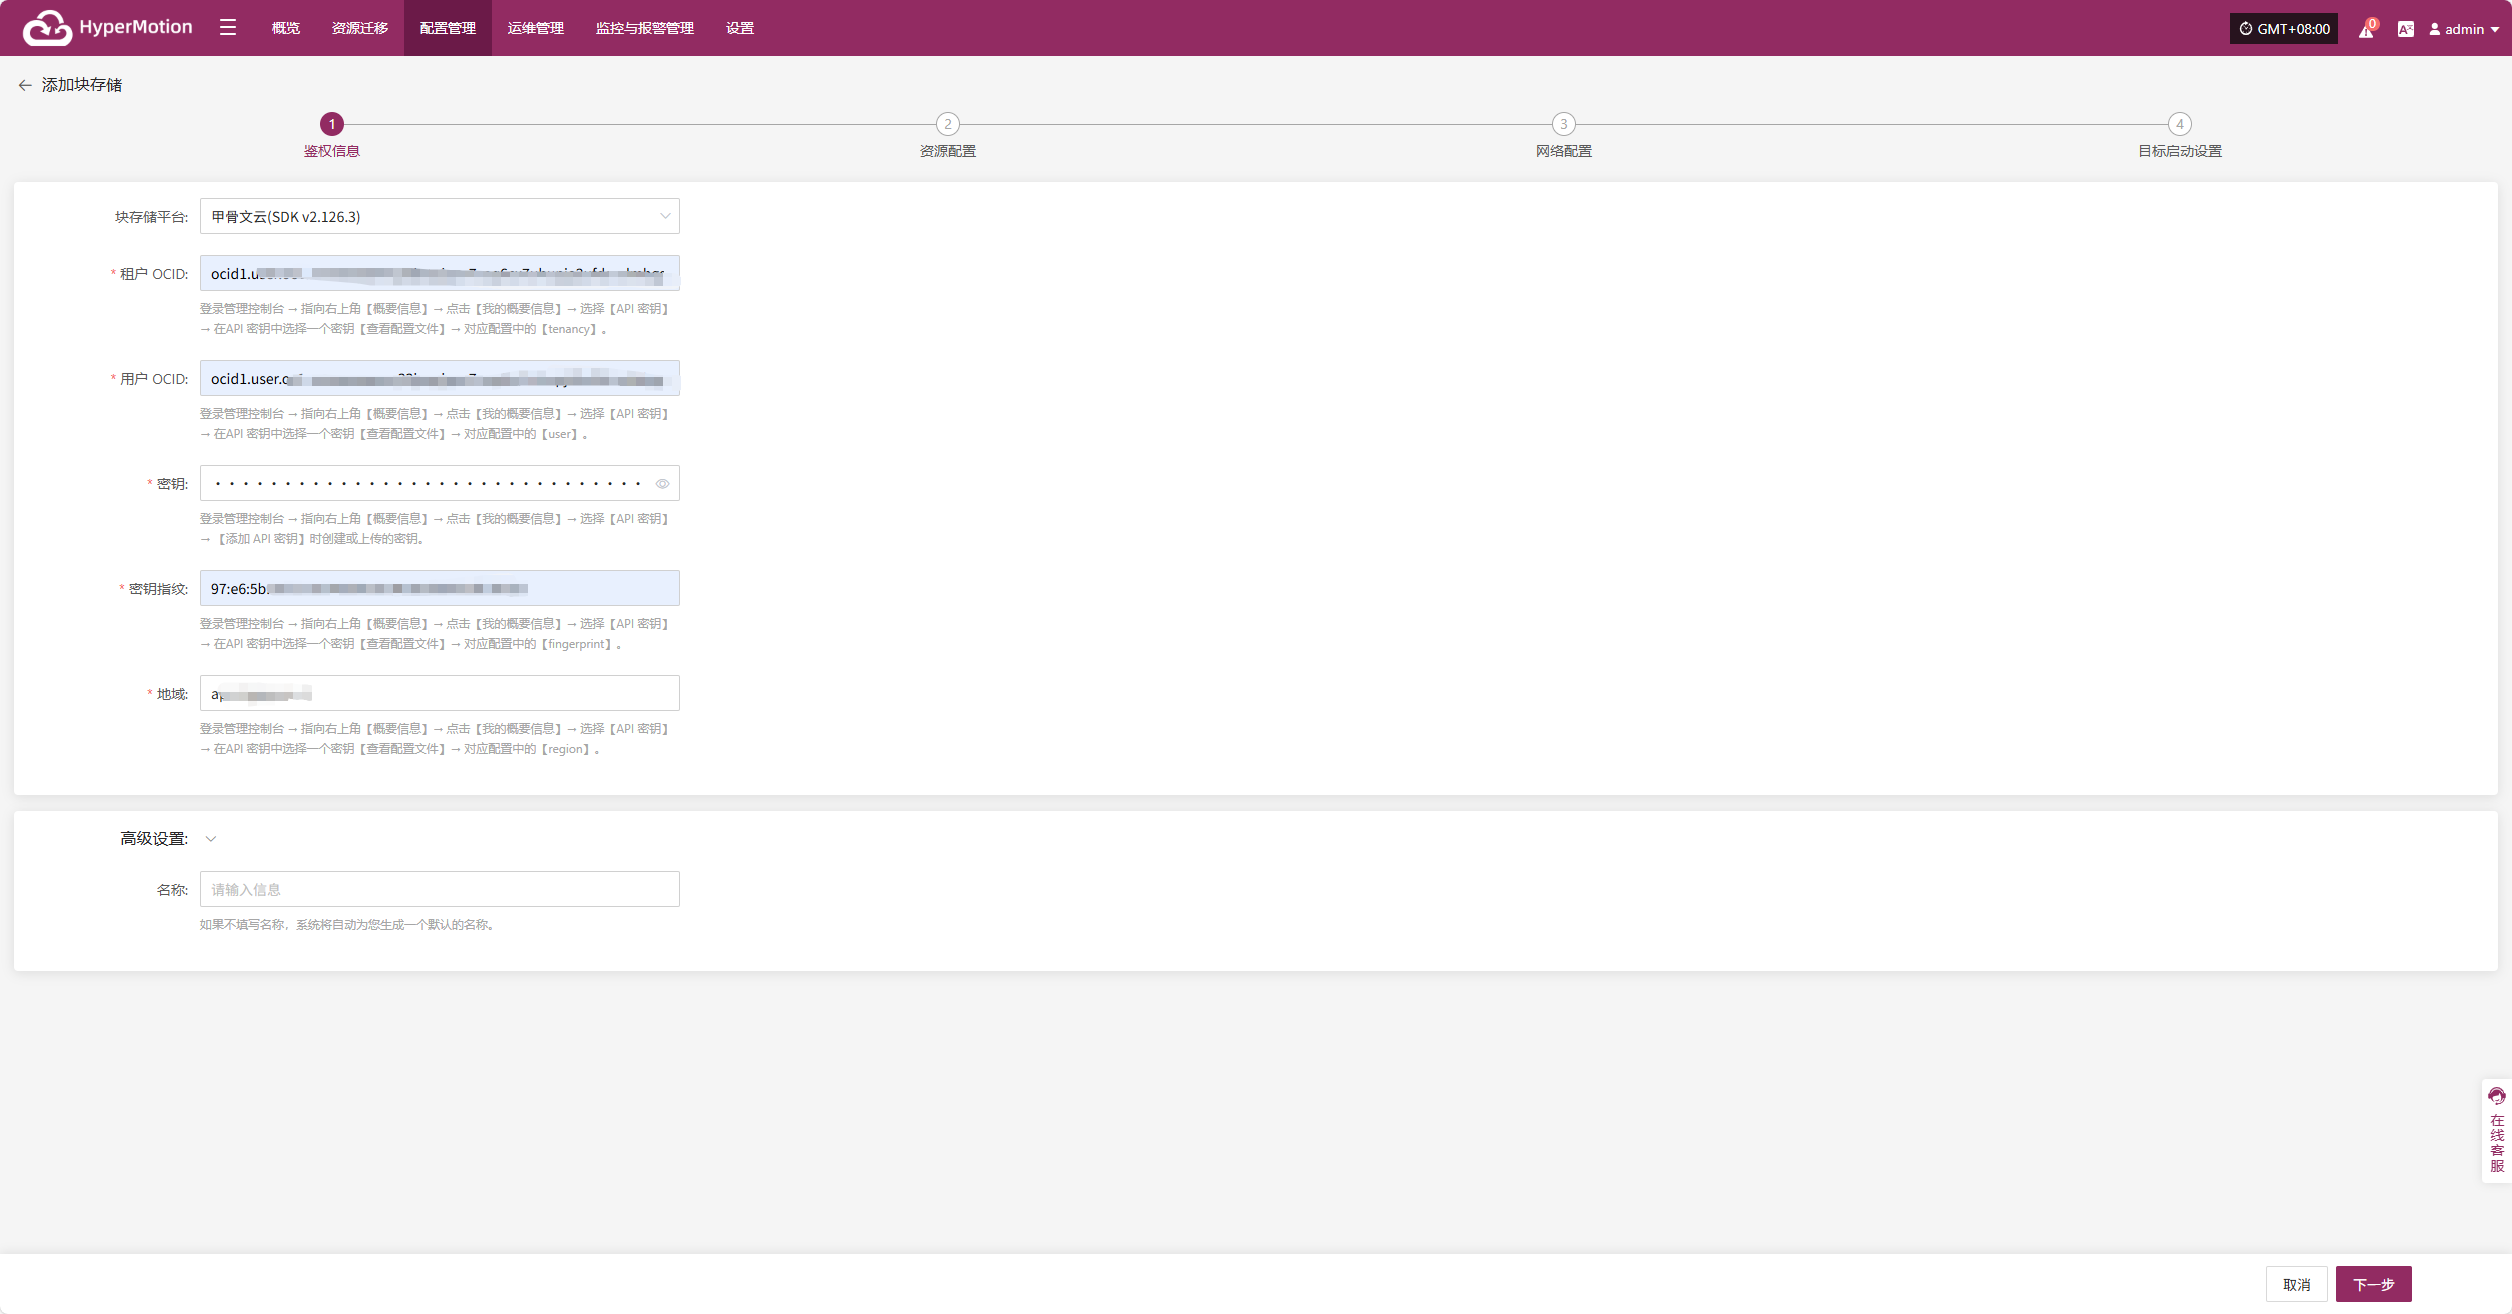
Task: Open the 运维管理 menu
Action: point(536,28)
